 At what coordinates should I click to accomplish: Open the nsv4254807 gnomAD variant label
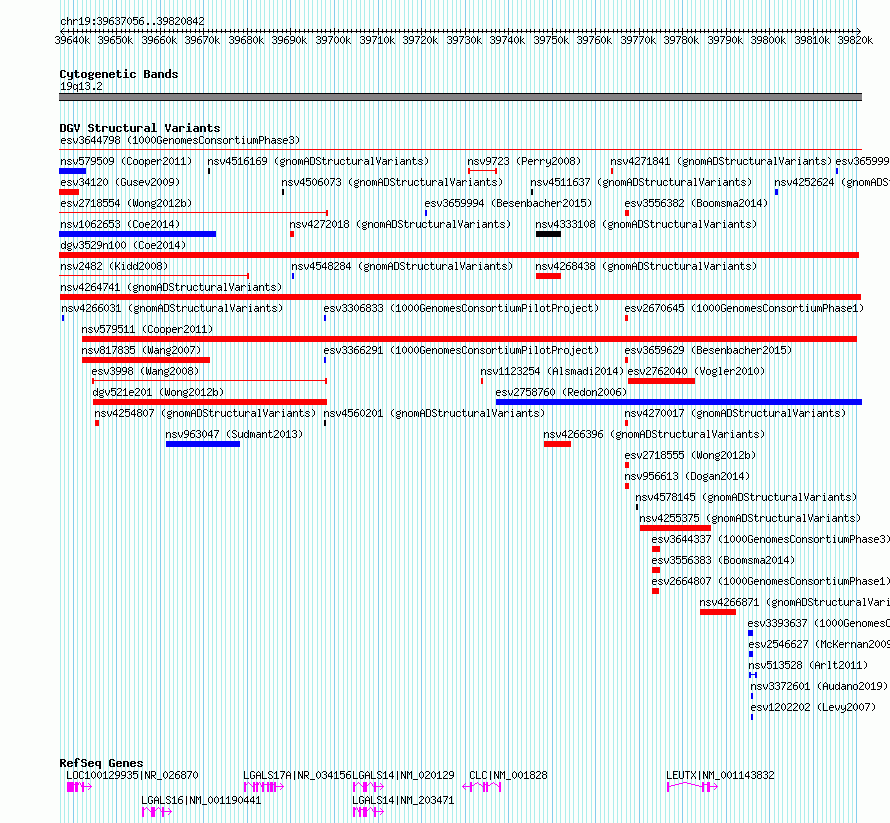coord(205,413)
